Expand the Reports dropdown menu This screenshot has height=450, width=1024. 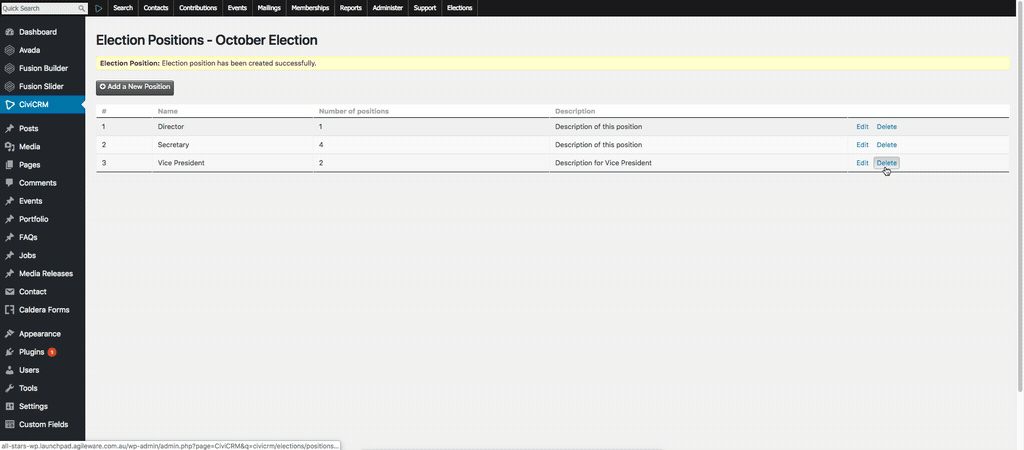tap(350, 8)
